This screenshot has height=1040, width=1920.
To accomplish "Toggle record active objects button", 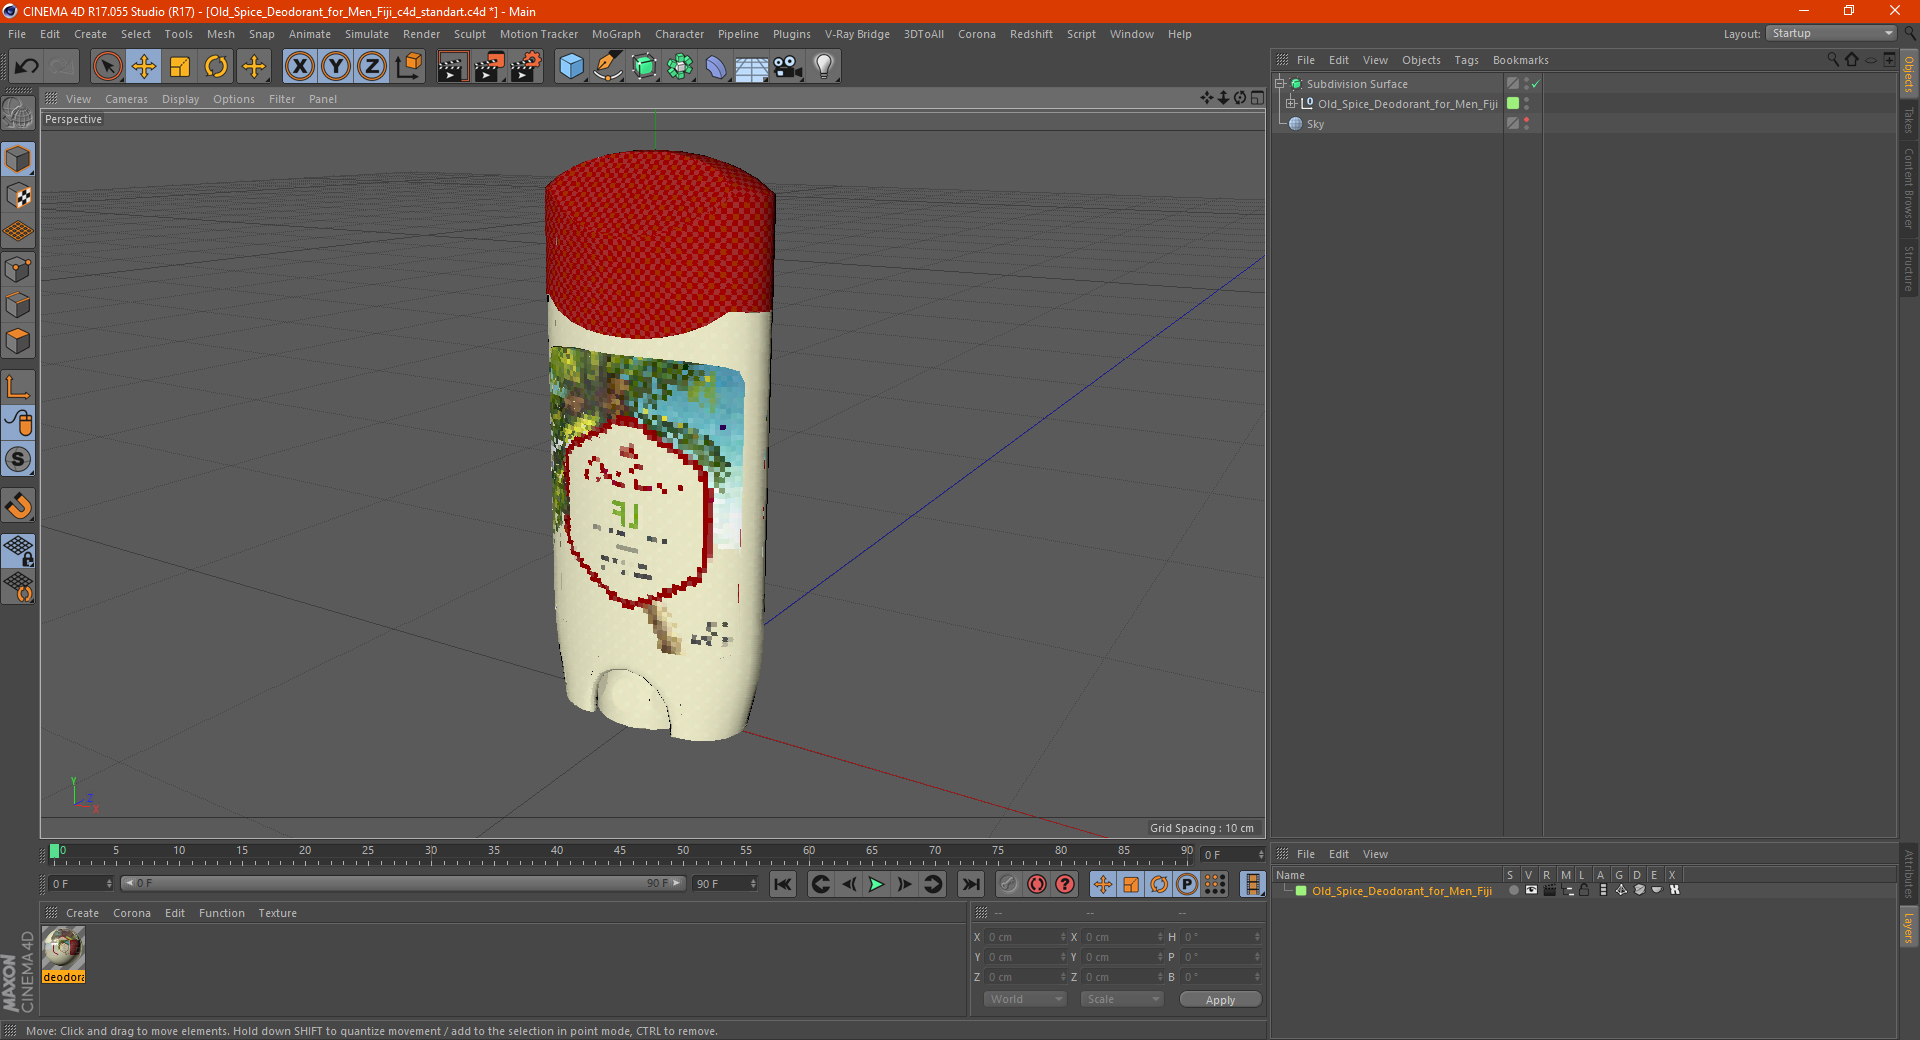I will (x=1009, y=884).
